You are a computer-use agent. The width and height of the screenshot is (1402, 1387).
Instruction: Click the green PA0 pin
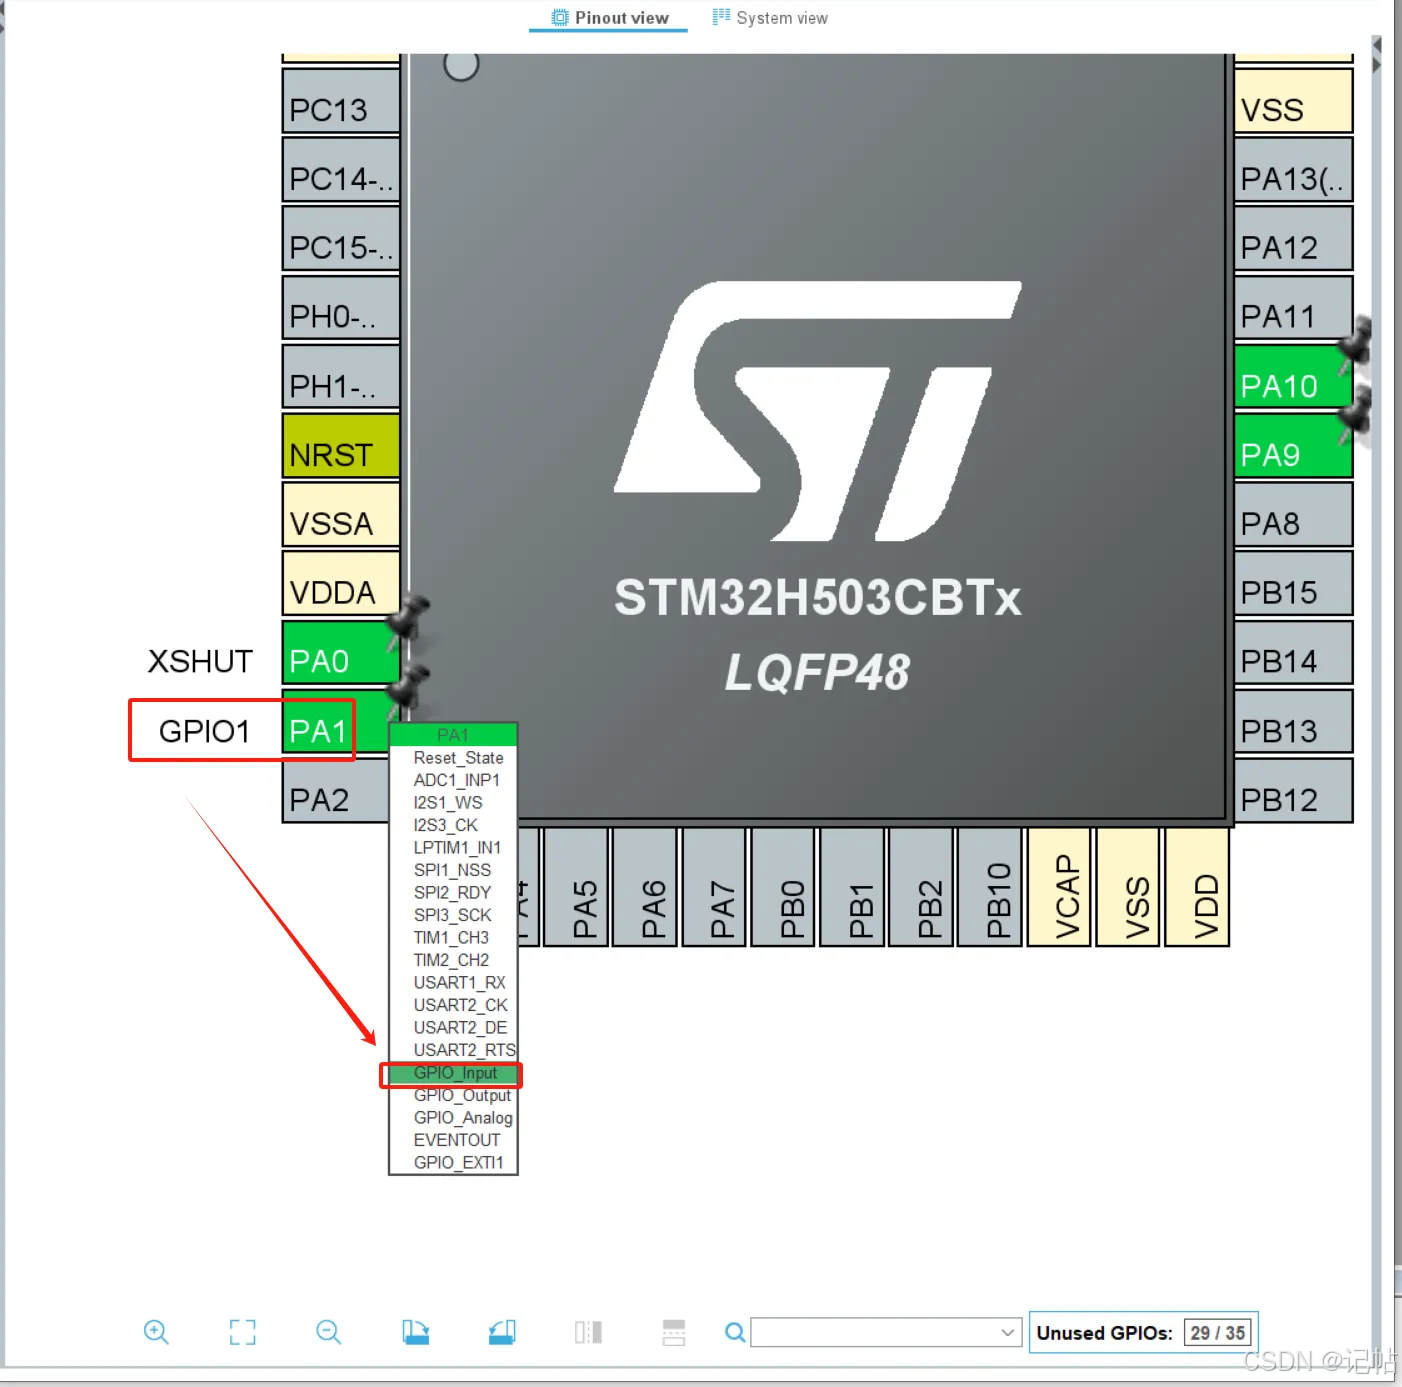(341, 653)
